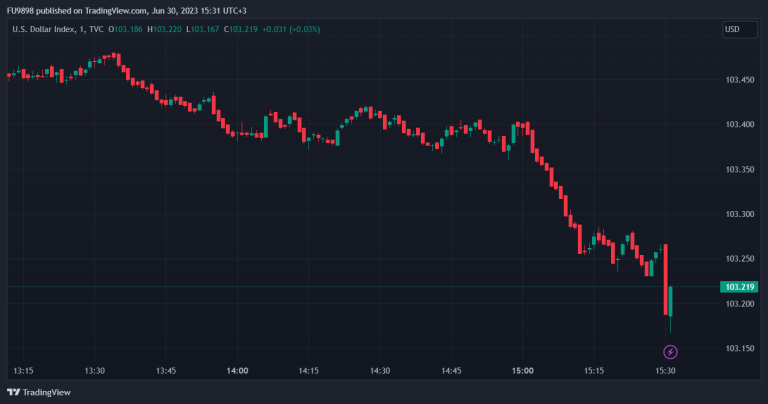The width and height of the screenshot is (768, 404).
Task: Click the 103.450 price scale label
Action: point(739,80)
